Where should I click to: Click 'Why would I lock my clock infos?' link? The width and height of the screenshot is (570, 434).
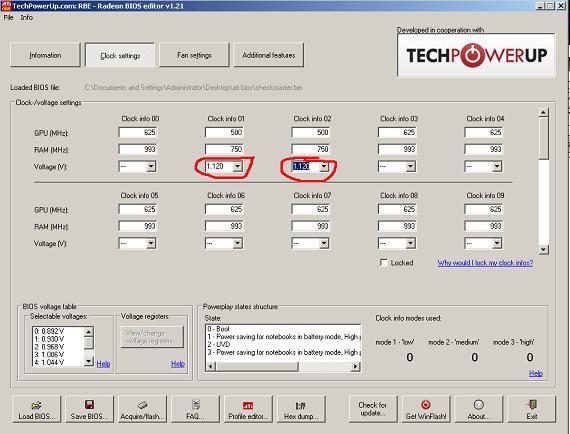coord(485,263)
